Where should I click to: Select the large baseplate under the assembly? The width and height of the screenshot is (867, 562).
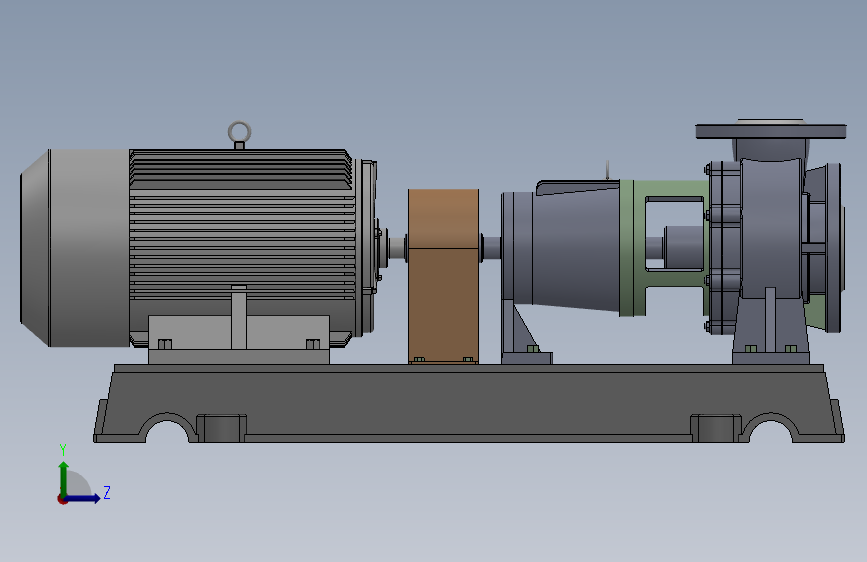pyautogui.click(x=469, y=403)
